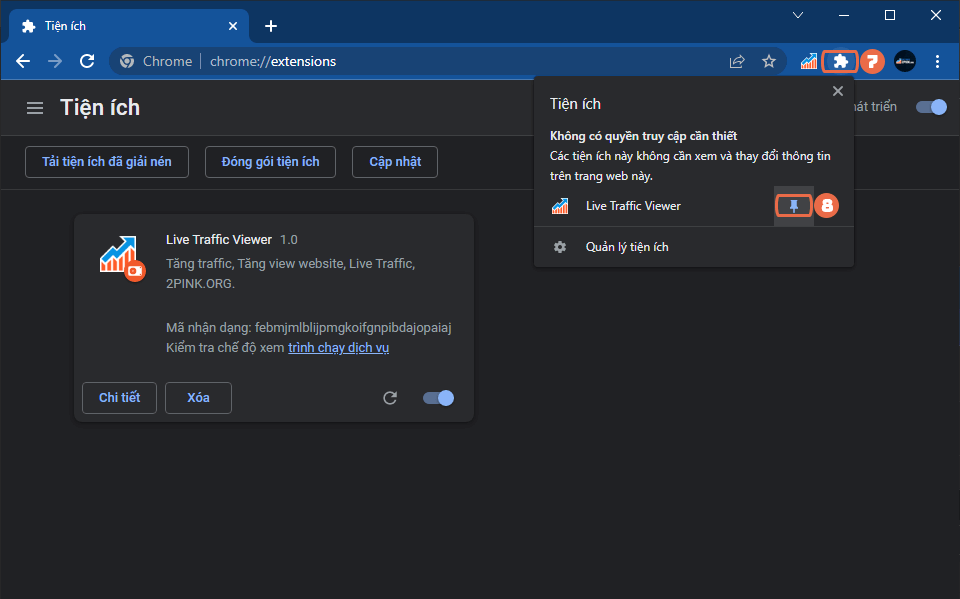Open a new tab with the plus button
Screen dimensions: 960x599
click(271, 26)
